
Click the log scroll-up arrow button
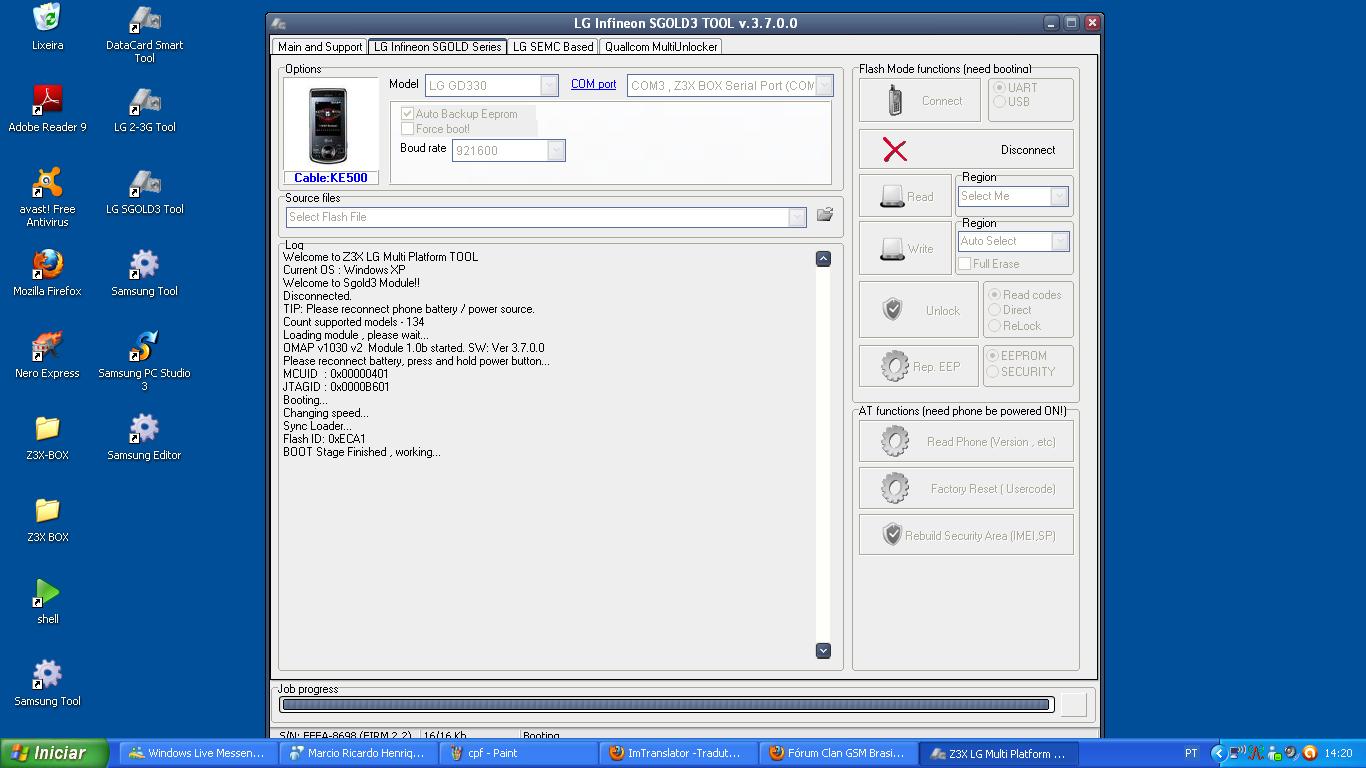(823, 259)
